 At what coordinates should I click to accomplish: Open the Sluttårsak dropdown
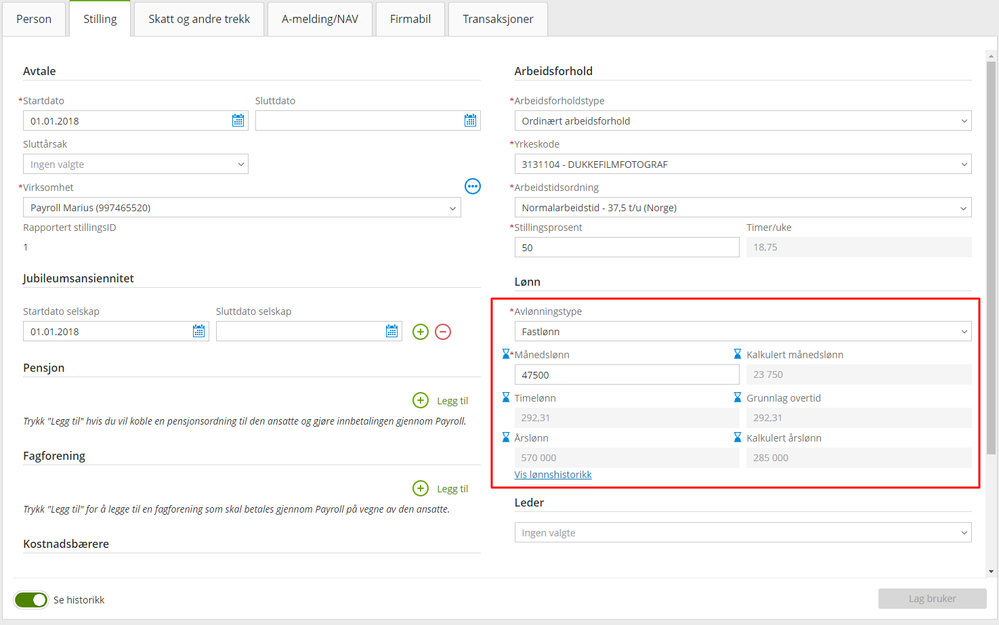[136, 164]
